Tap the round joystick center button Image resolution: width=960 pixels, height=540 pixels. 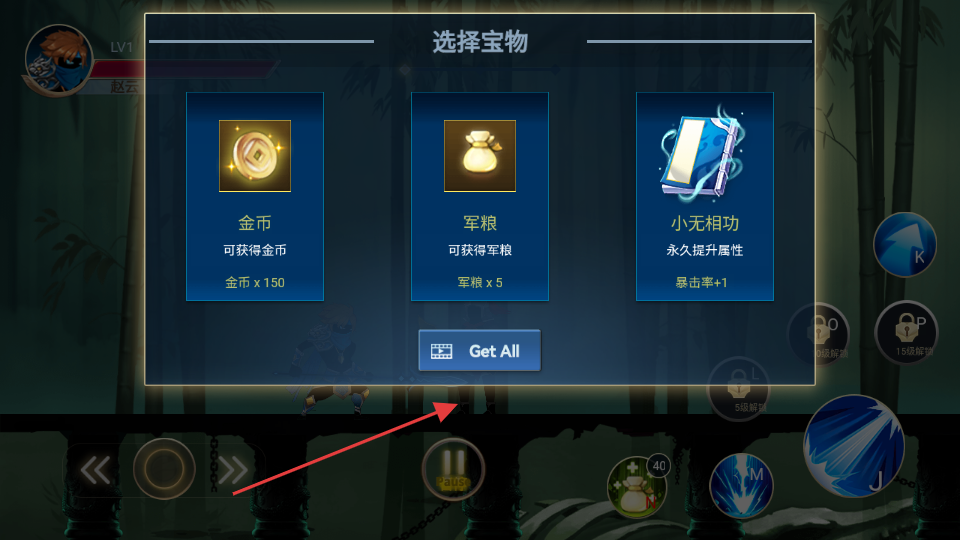click(164, 469)
